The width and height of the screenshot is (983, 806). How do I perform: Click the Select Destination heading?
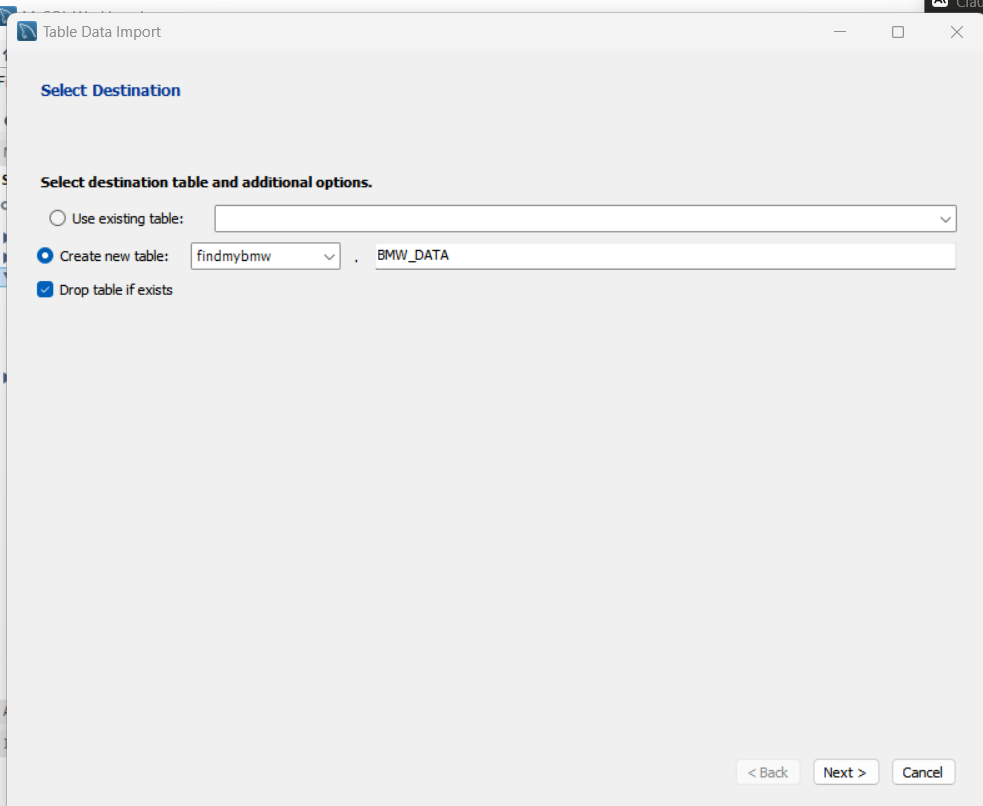pyautogui.click(x=110, y=90)
